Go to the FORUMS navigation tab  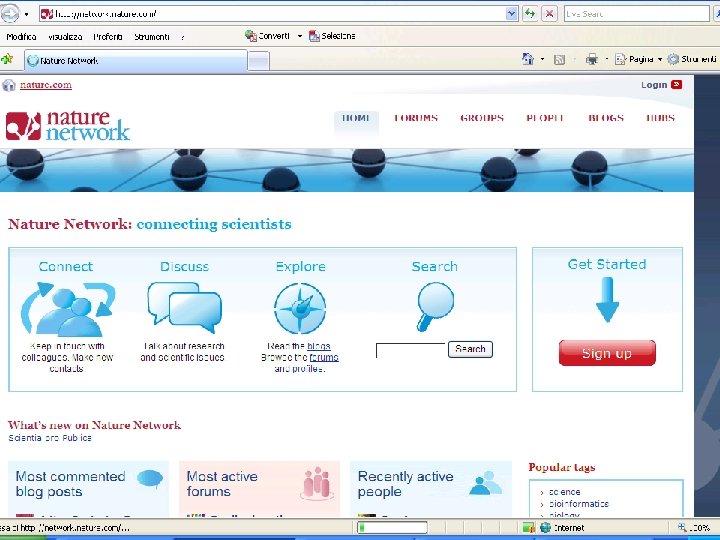click(x=416, y=118)
